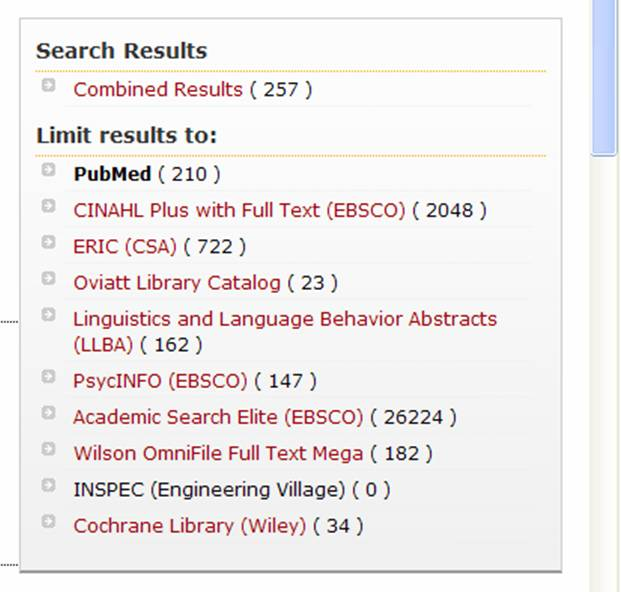Limit results to CINAHL Plus with Full Text
Screen dimensions: 621x592
239,210
